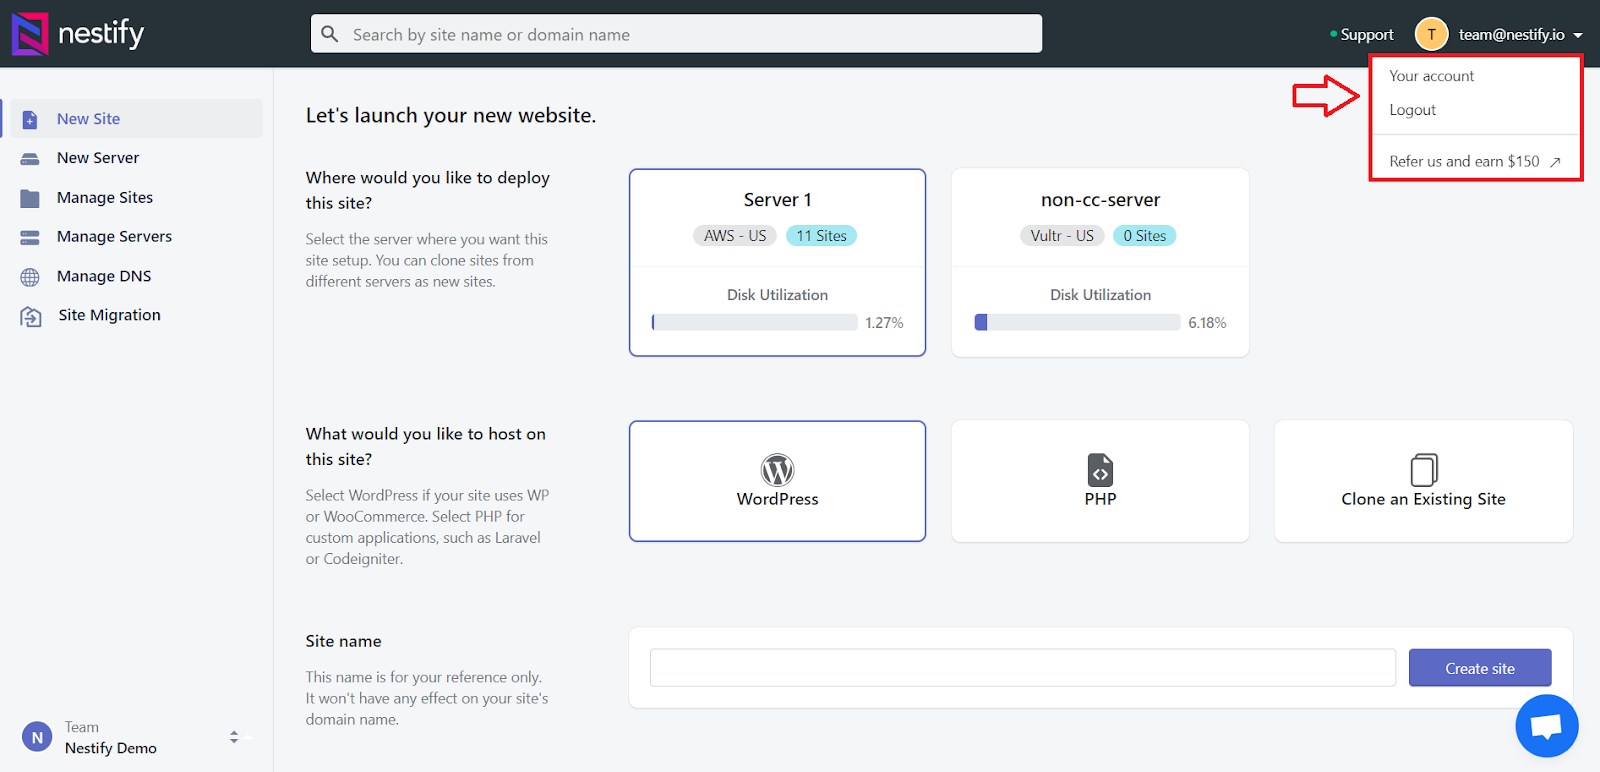Click the Manage DNS globe icon

[x=30, y=277]
